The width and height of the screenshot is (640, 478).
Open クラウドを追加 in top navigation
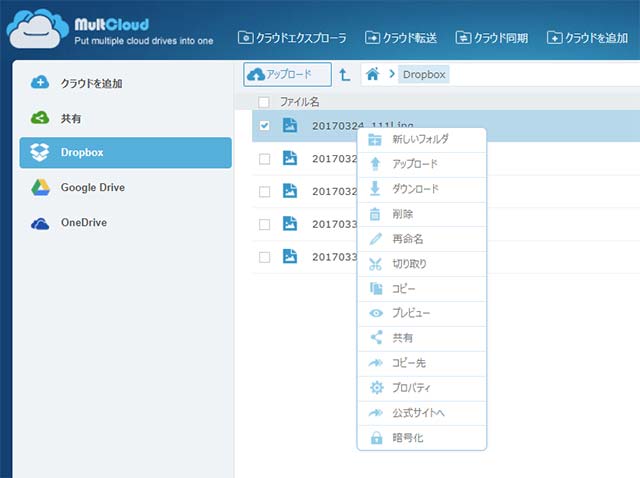click(x=587, y=38)
